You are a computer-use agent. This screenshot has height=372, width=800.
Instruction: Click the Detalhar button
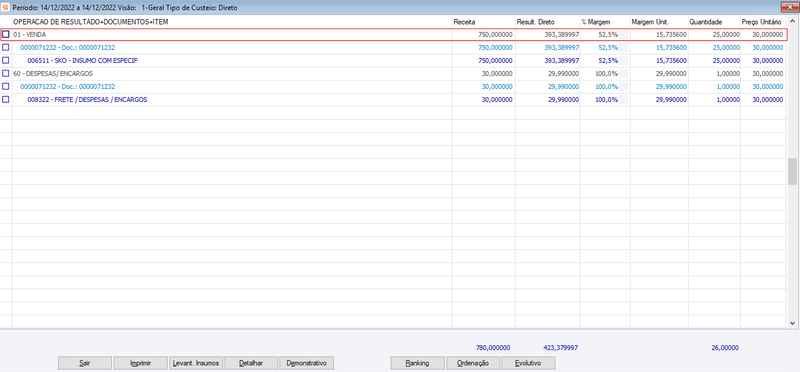pyautogui.click(x=251, y=363)
